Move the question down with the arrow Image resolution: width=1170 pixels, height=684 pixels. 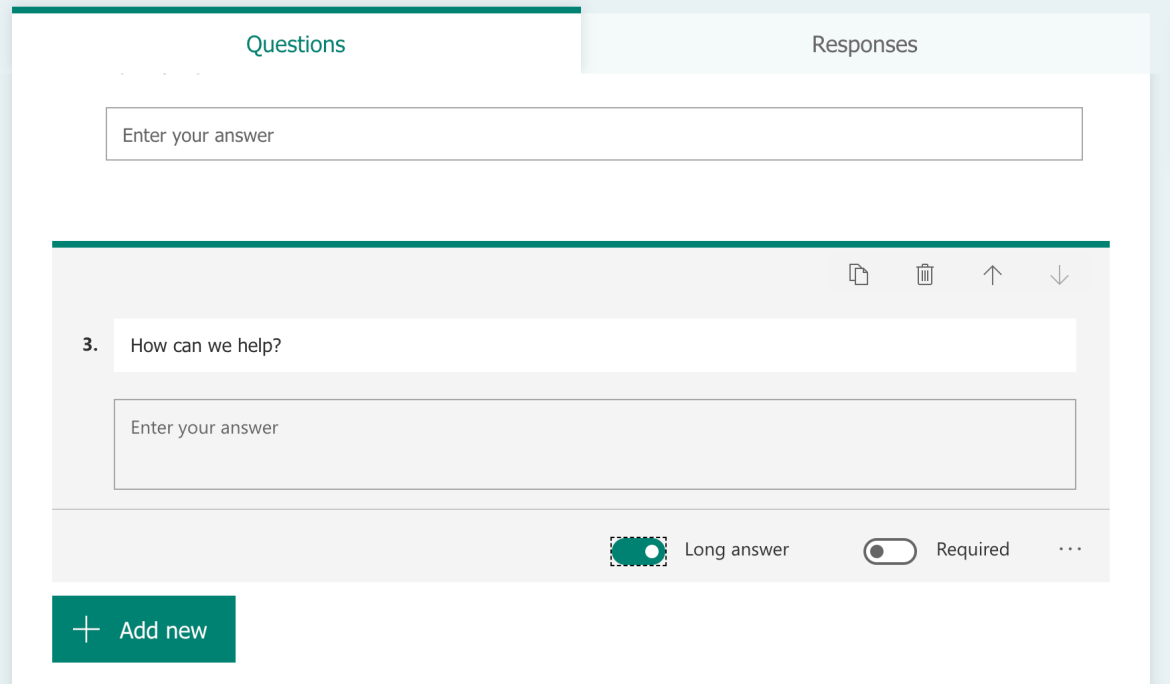pos(1059,275)
